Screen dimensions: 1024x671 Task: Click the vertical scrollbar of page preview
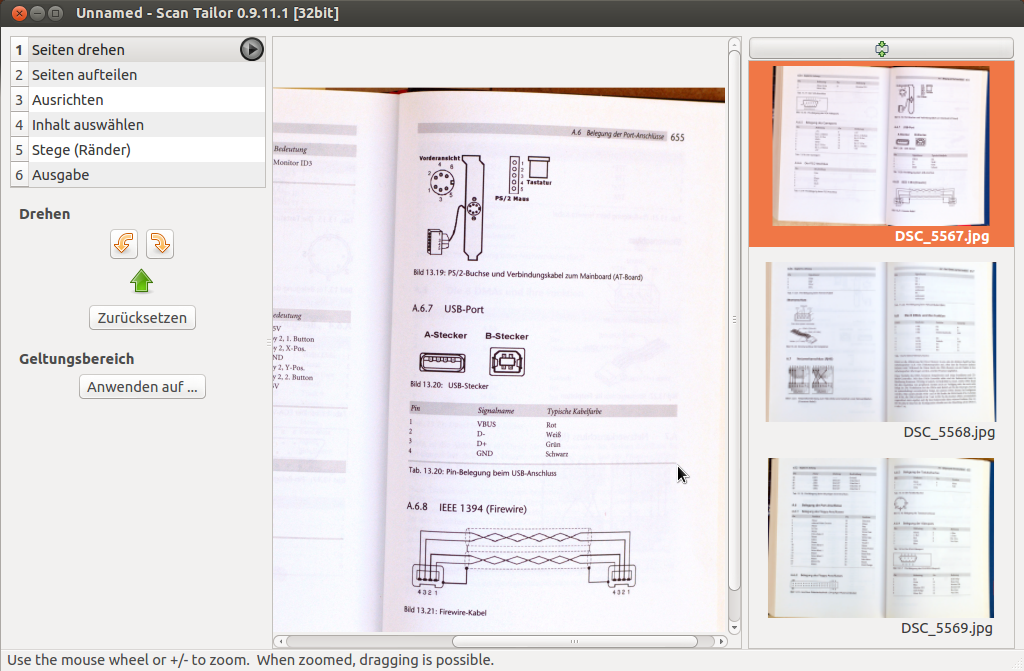point(734,320)
